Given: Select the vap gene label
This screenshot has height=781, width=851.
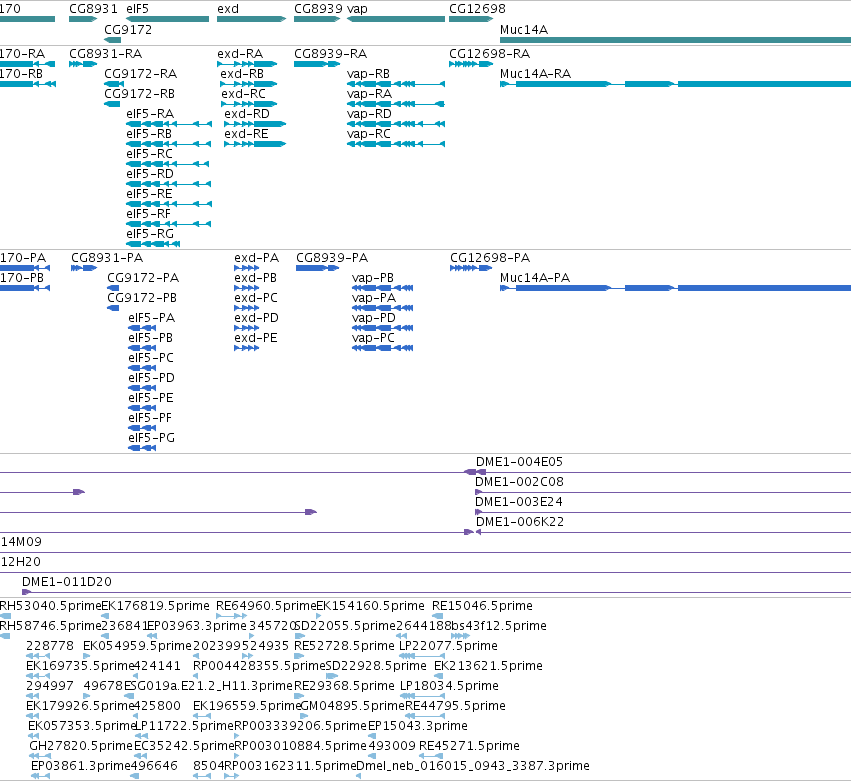Looking at the screenshot, I should point(357,9).
